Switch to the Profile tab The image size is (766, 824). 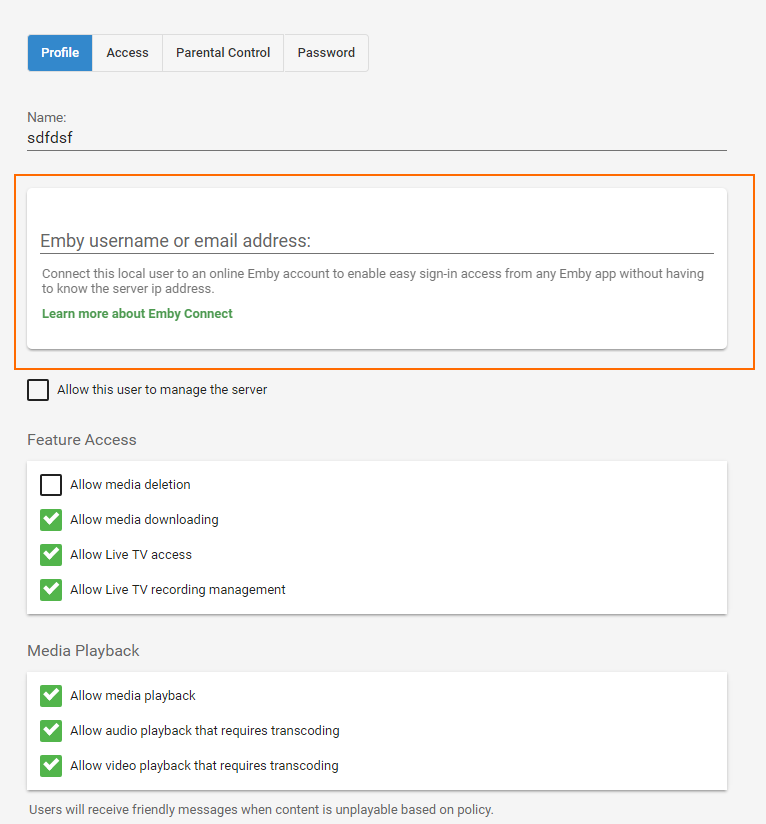click(x=60, y=53)
